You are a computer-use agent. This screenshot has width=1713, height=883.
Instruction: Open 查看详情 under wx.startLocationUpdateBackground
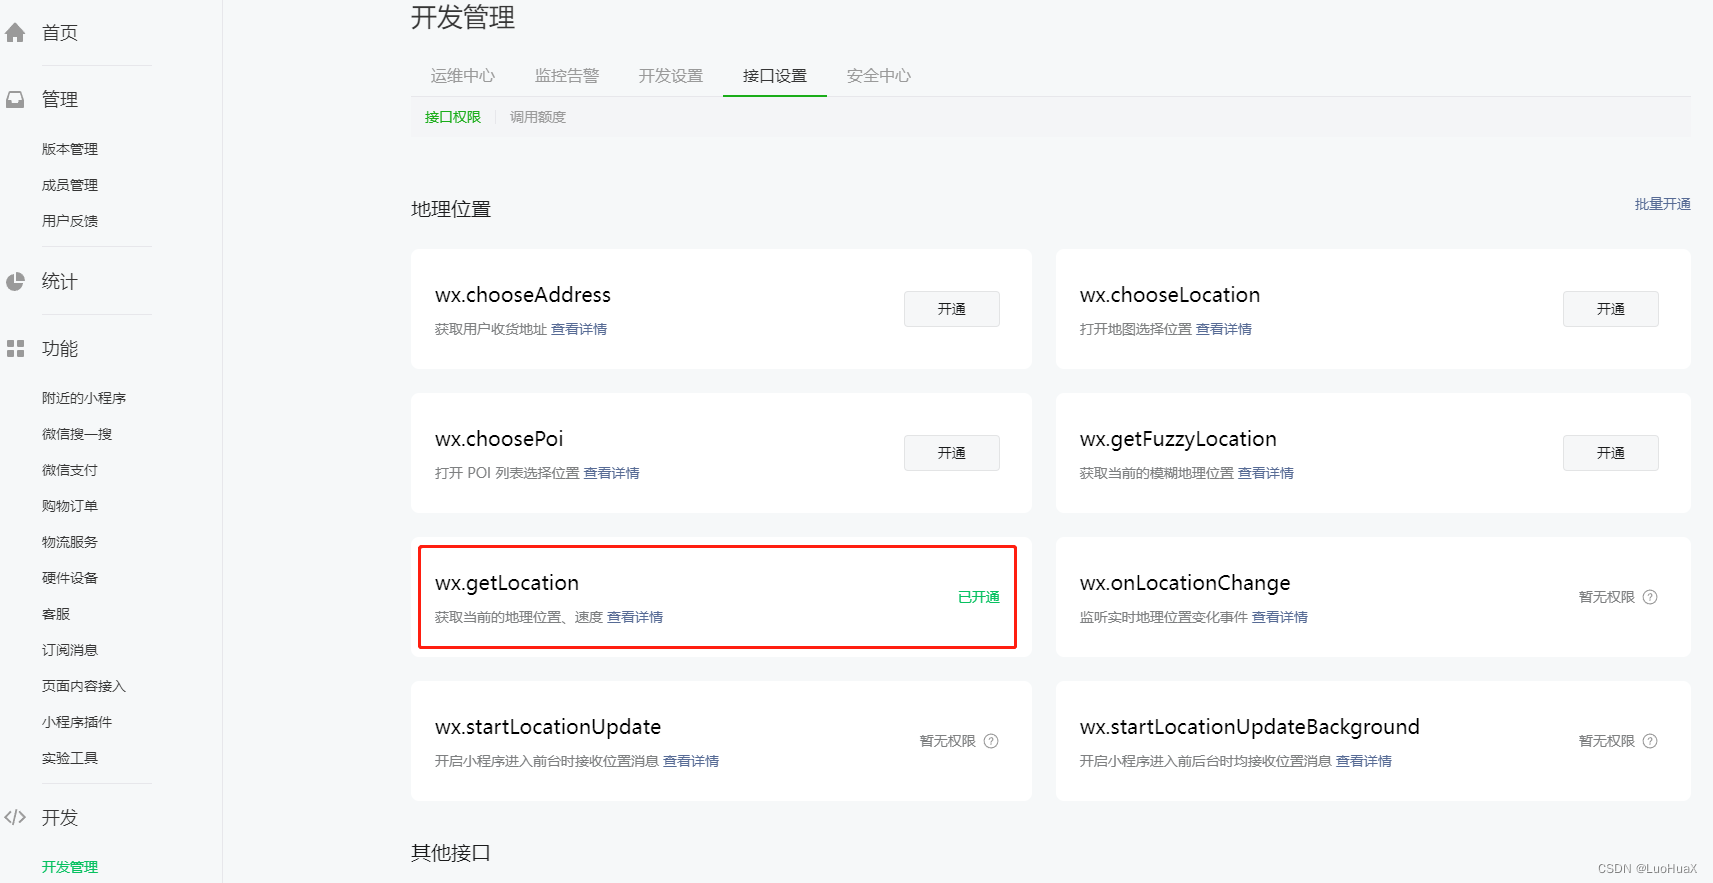[1364, 761]
